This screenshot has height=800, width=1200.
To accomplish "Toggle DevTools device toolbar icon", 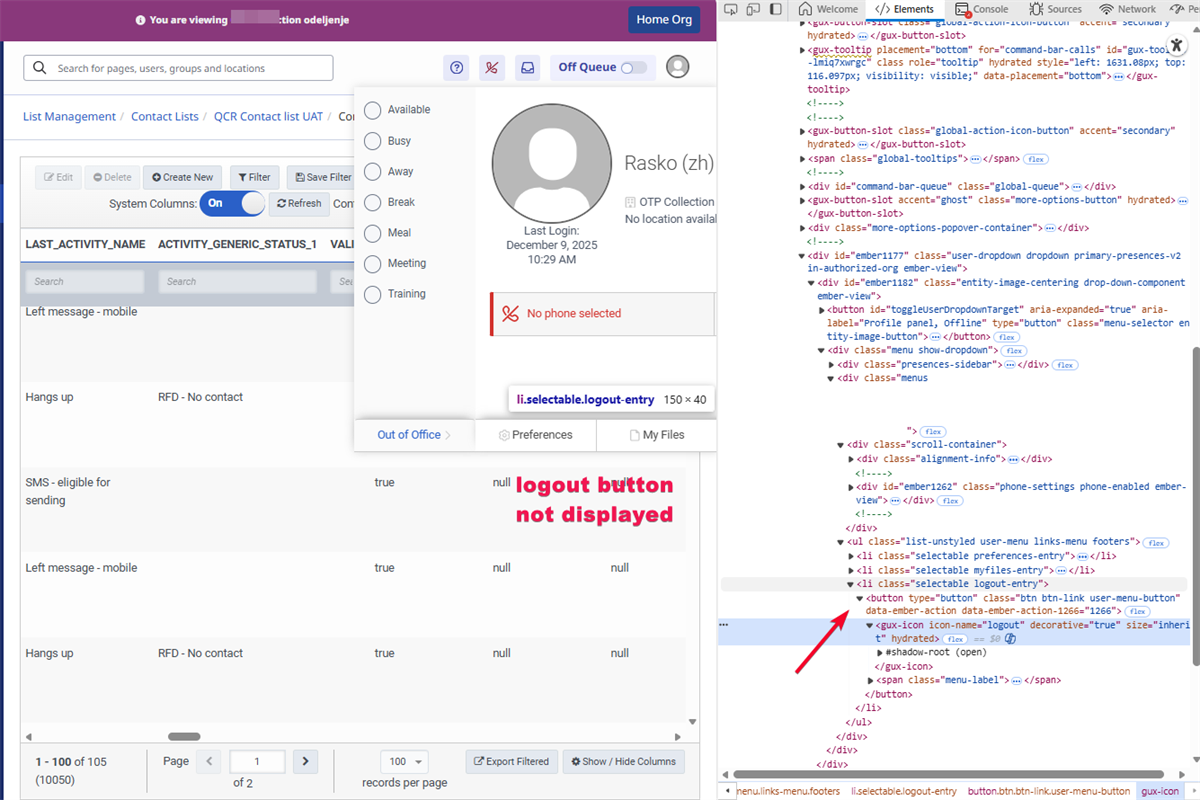I will pos(753,9).
